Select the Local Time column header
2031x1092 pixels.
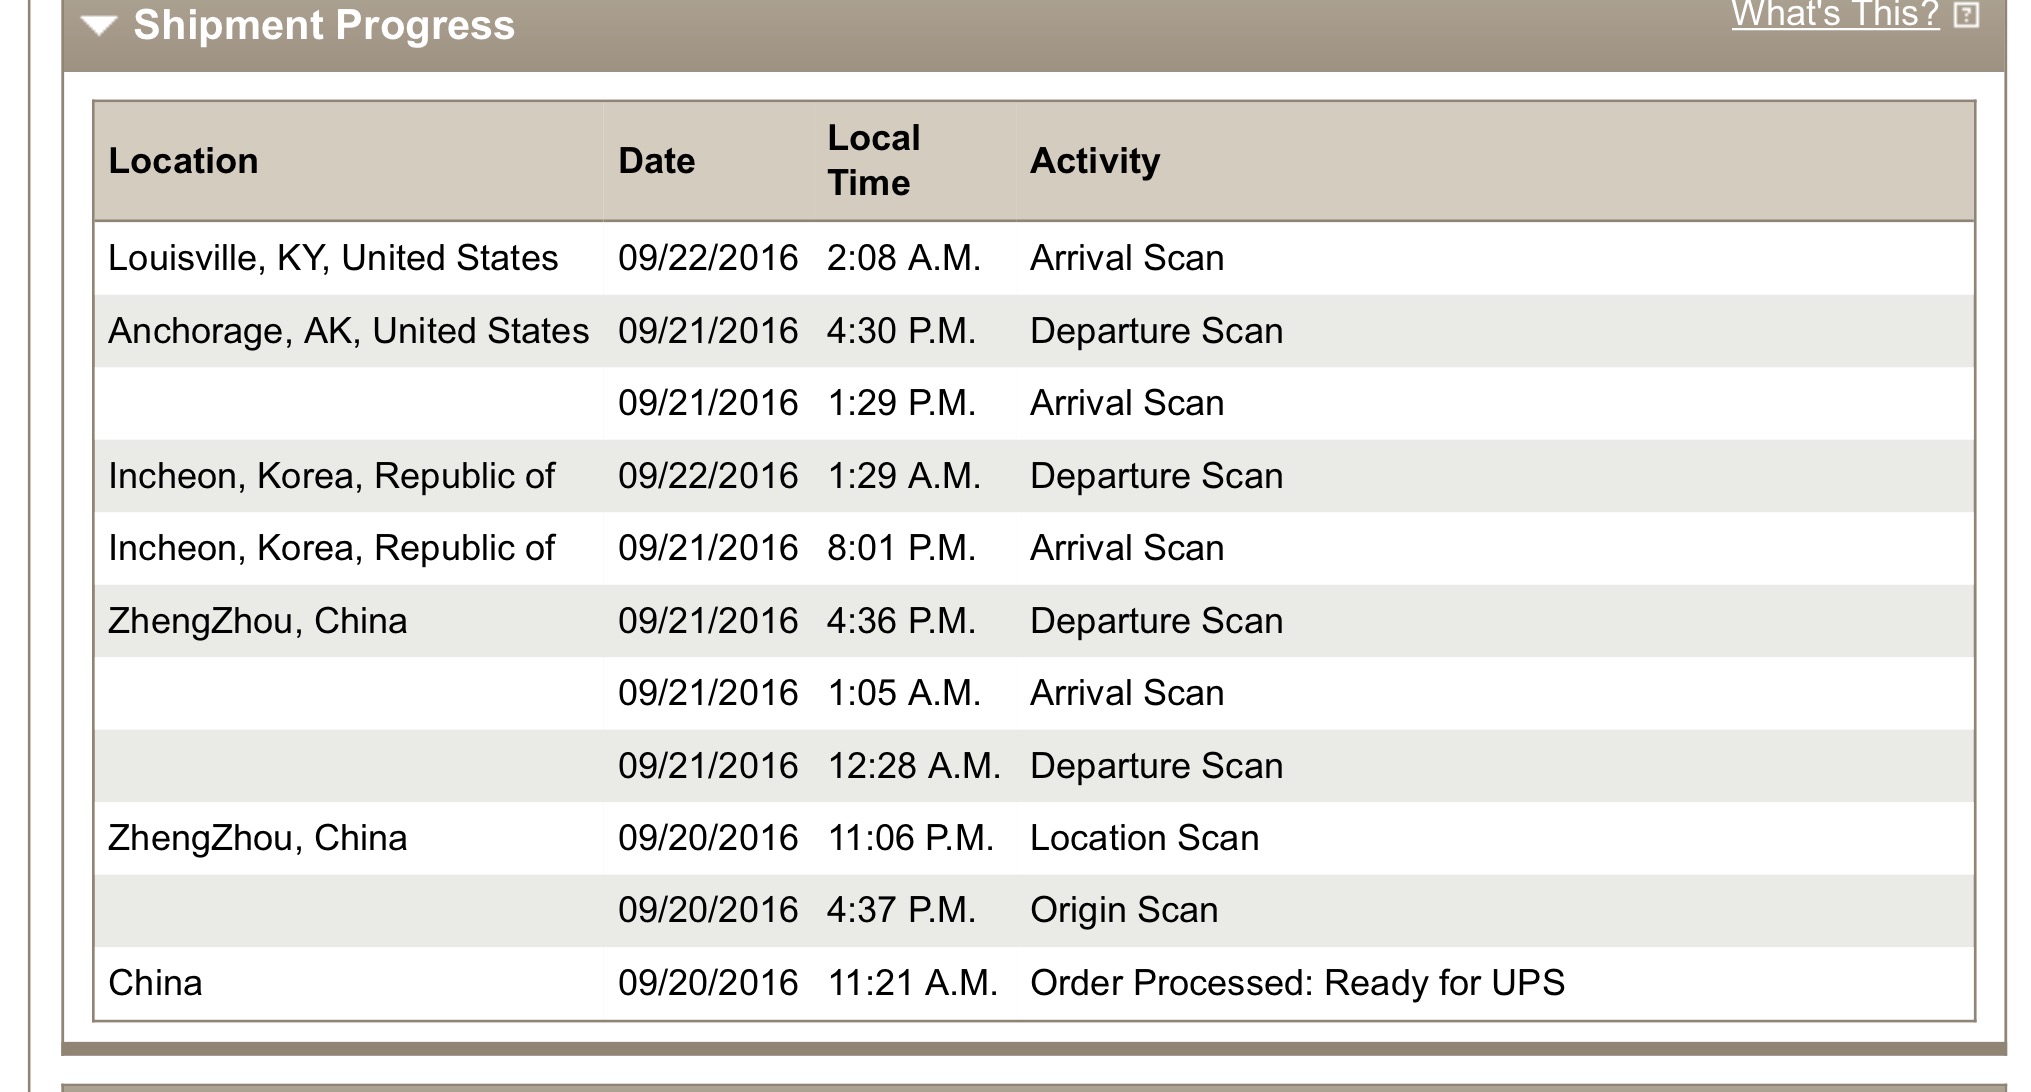[x=873, y=160]
